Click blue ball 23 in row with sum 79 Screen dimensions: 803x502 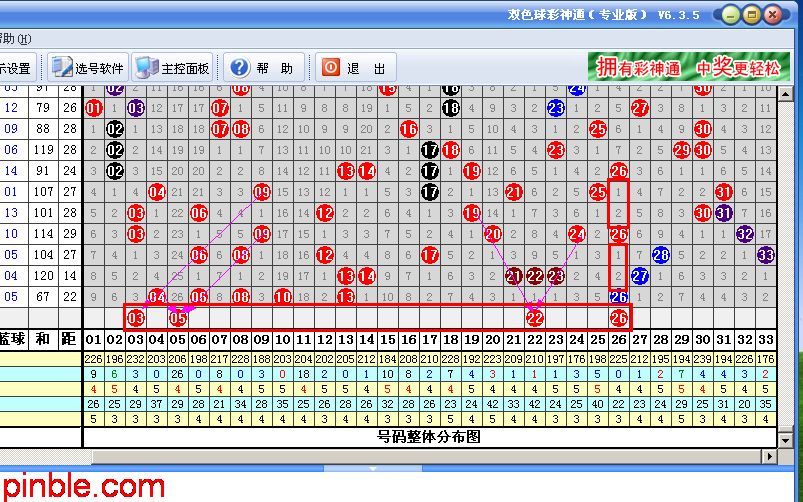pyautogui.click(x=556, y=108)
